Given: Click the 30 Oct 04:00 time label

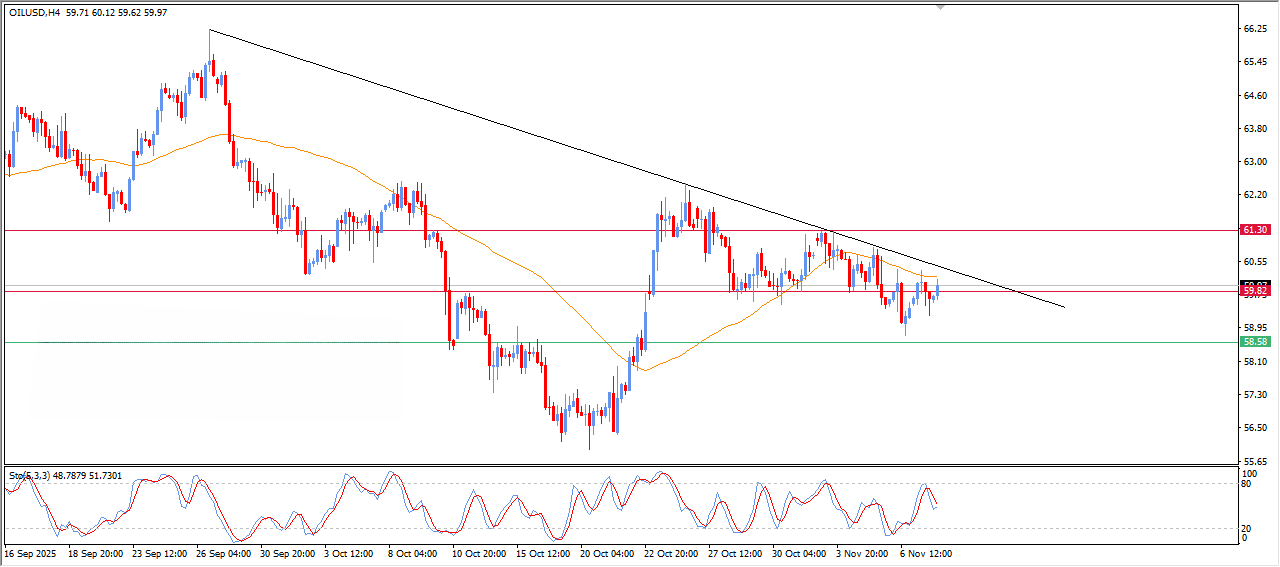Looking at the screenshot, I should tap(799, 553).
